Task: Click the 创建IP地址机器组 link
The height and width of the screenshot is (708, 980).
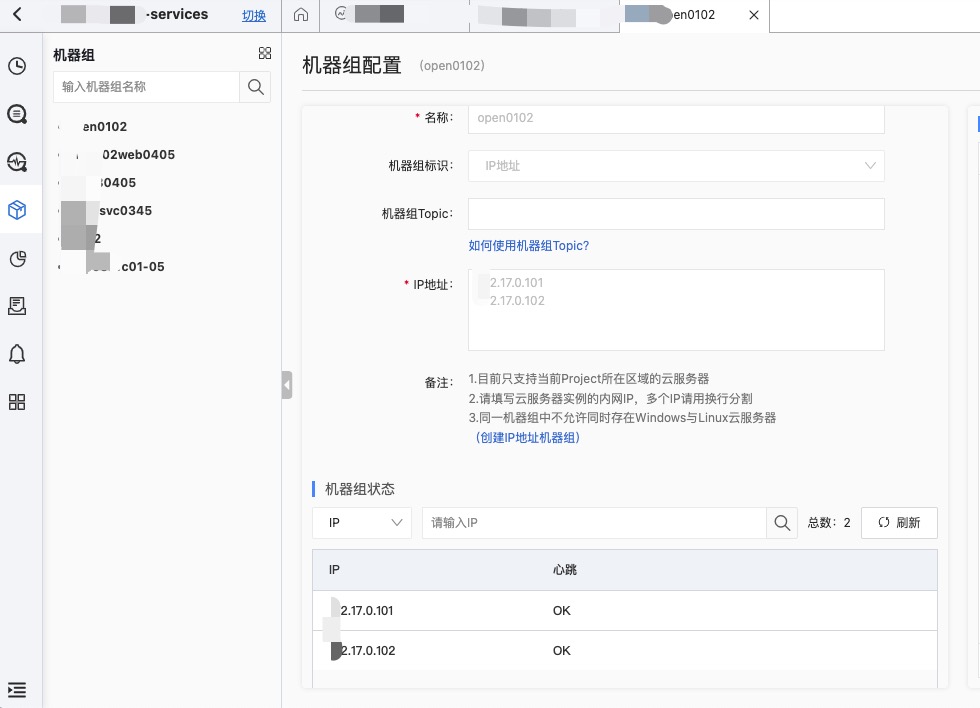Action: click(529, 437)
